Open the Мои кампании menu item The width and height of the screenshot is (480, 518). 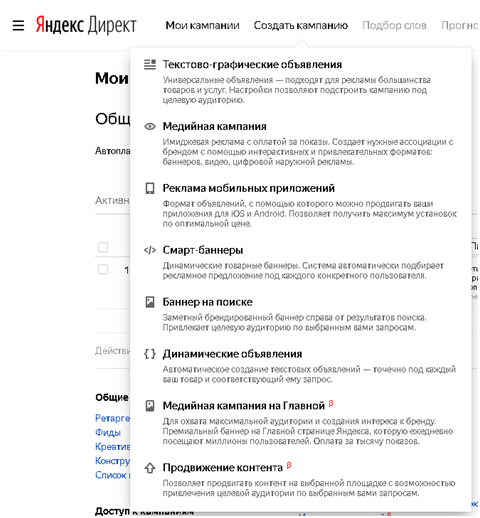202,25
